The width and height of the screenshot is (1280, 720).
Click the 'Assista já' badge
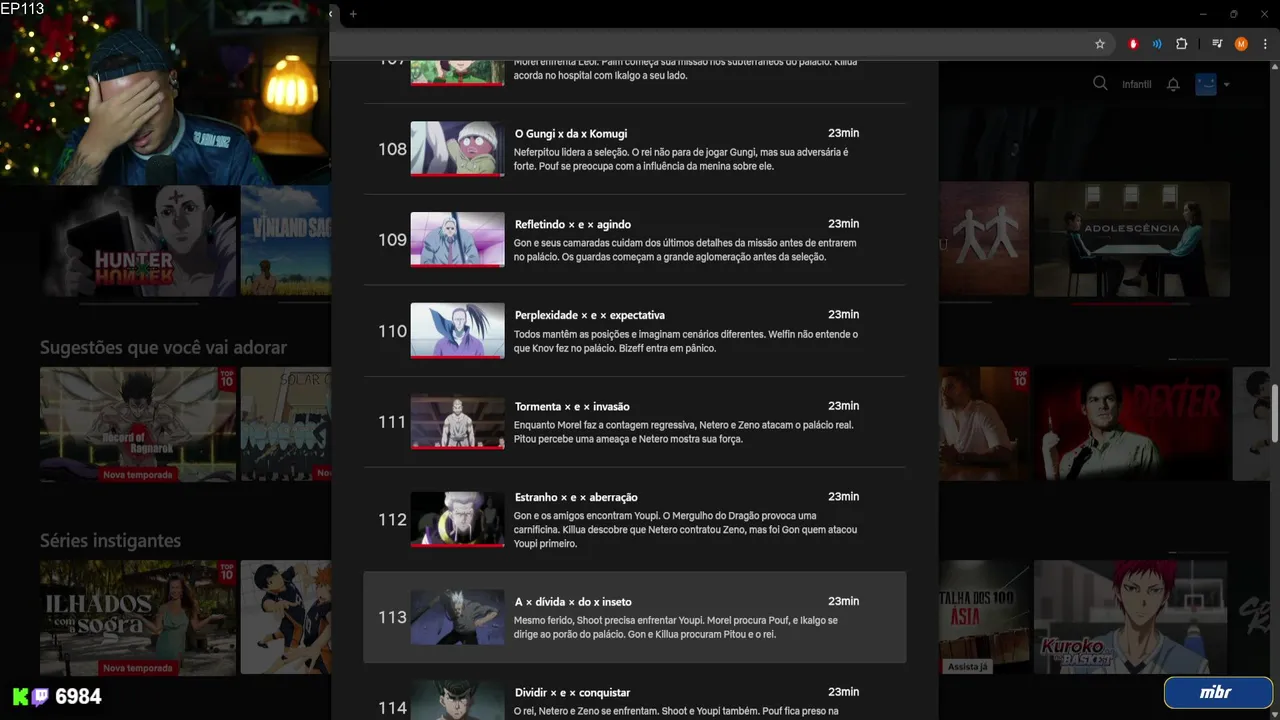(x=969, y=667)
